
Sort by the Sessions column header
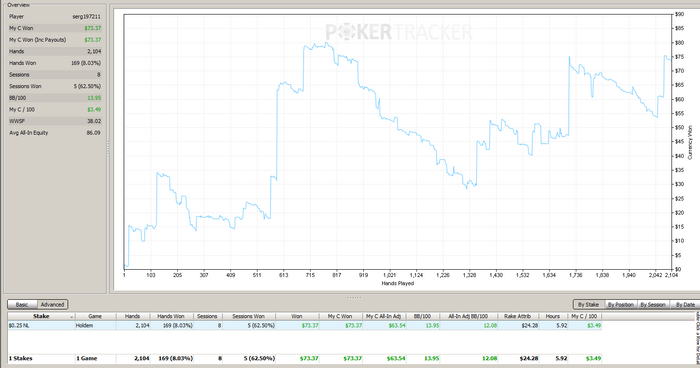pos(207,316)
